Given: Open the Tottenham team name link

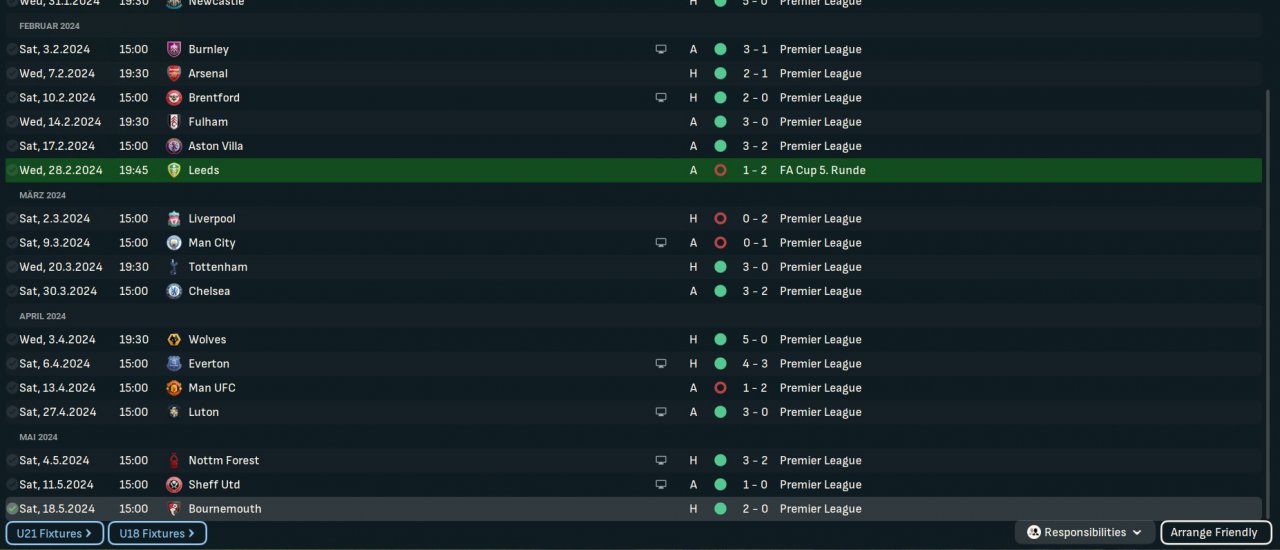Looking at the screenshot, I should (218, 267).
